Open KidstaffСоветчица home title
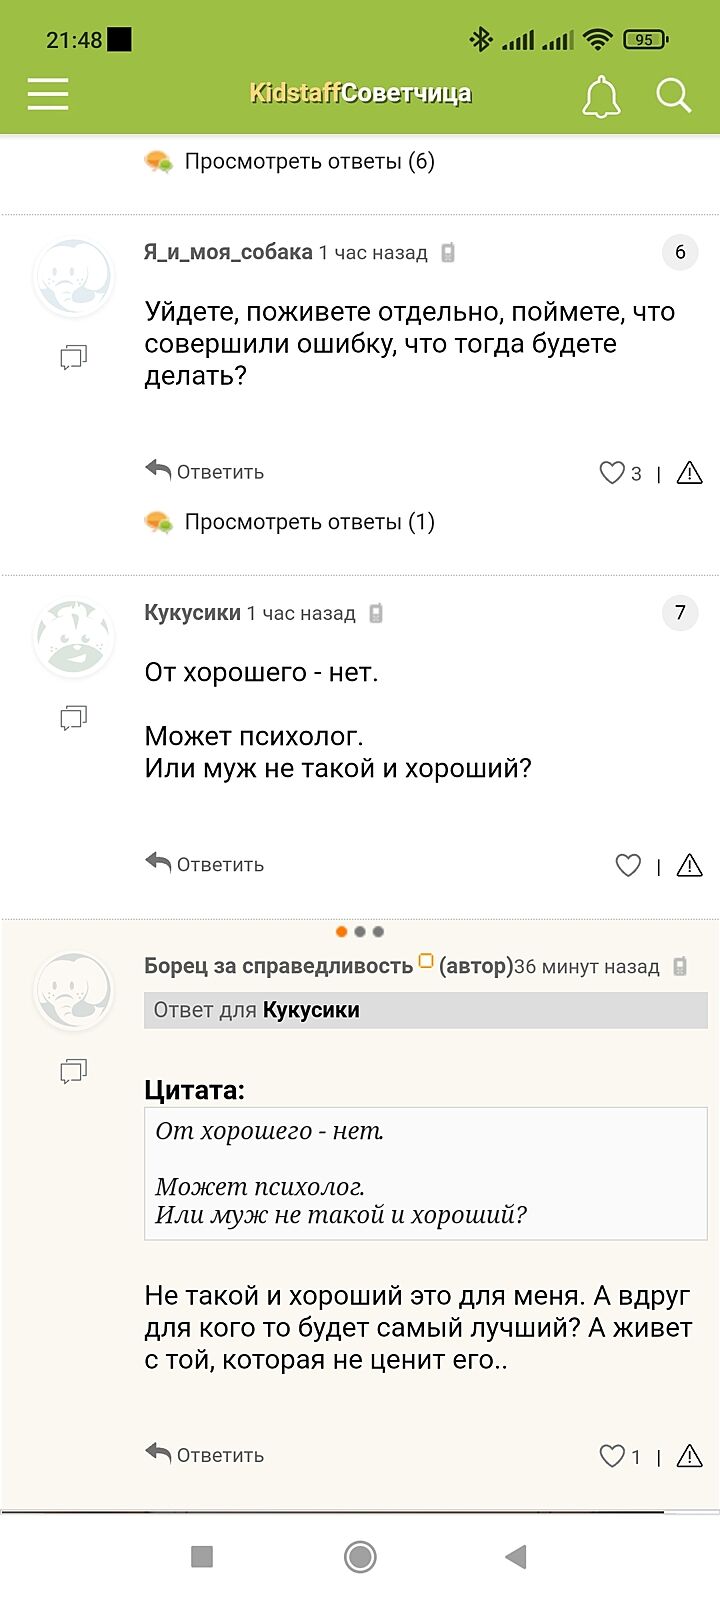 [x=360, y=94]
